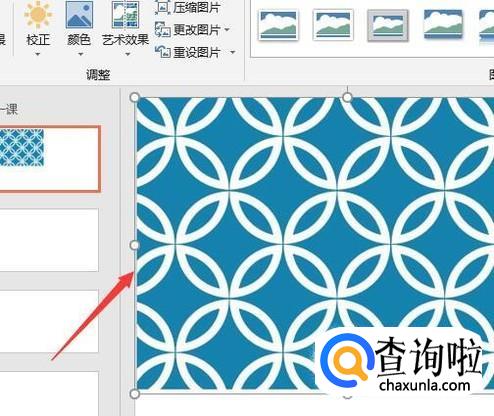
Task: Click the bottom-left image resize handle
Action: (134, 394)
